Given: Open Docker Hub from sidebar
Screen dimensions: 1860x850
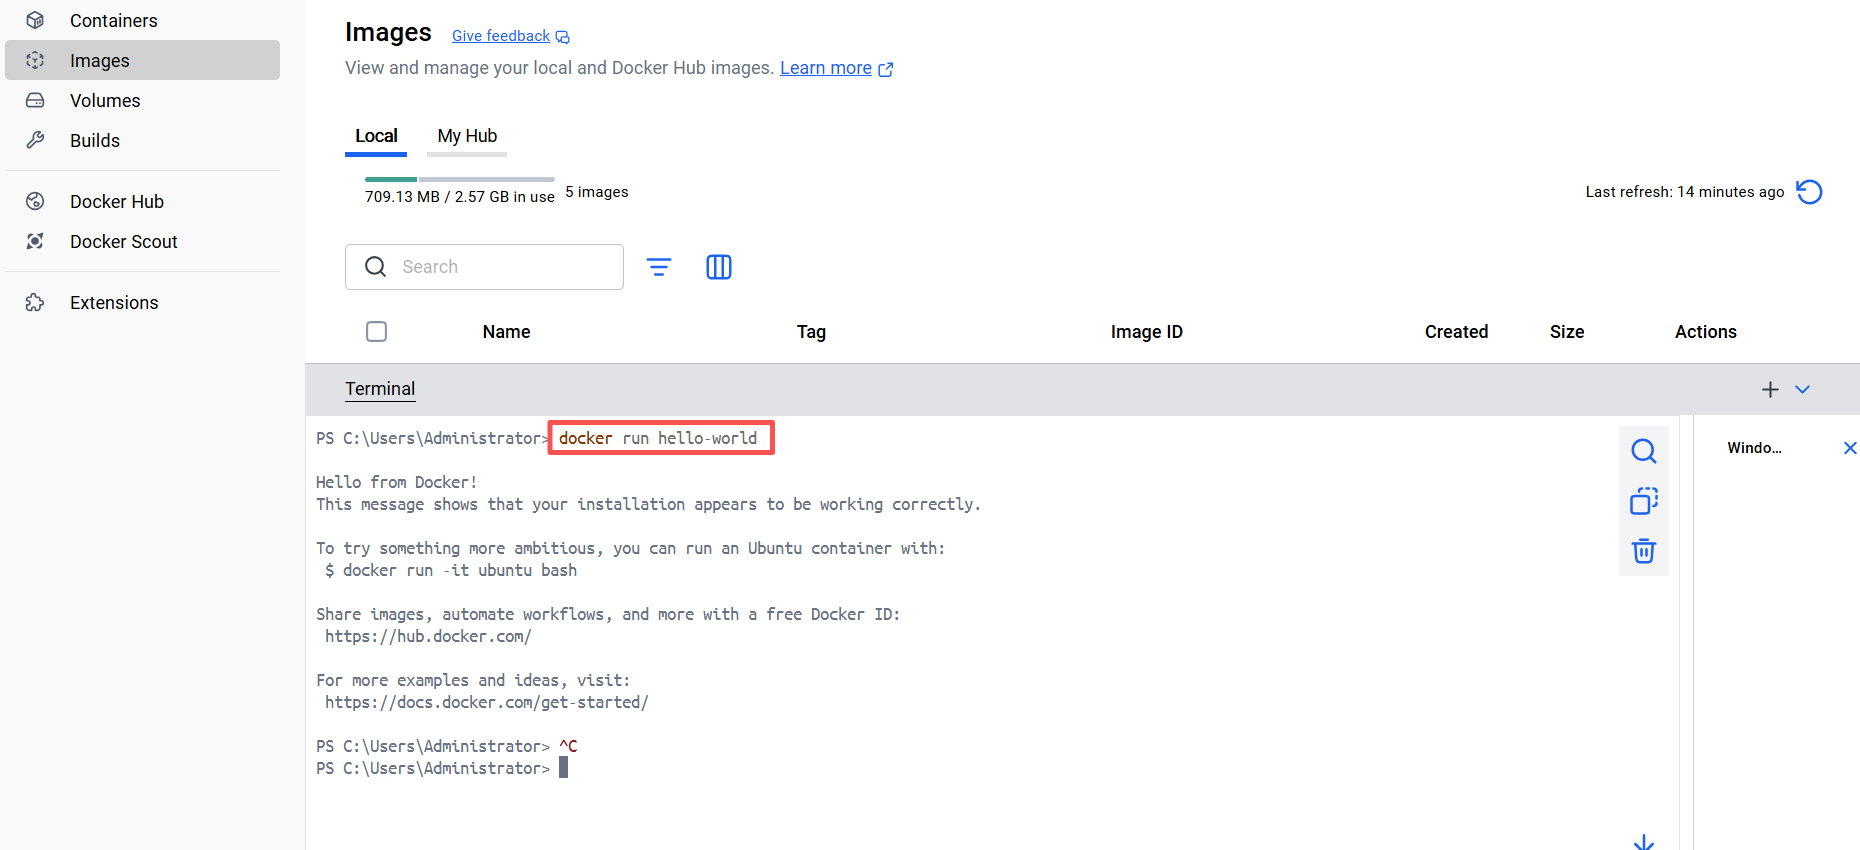Looking at the screenshot, I should pos(142,201).
